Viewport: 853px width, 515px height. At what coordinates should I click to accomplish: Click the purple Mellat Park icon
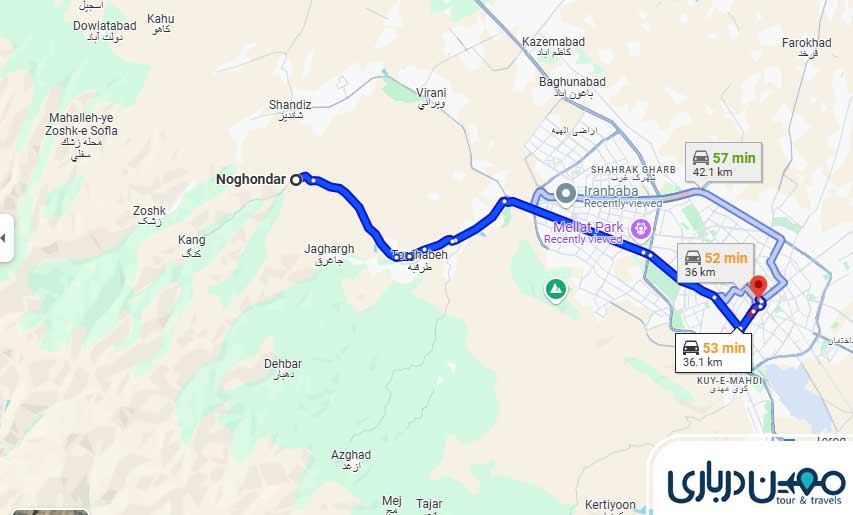click(641, 228)
